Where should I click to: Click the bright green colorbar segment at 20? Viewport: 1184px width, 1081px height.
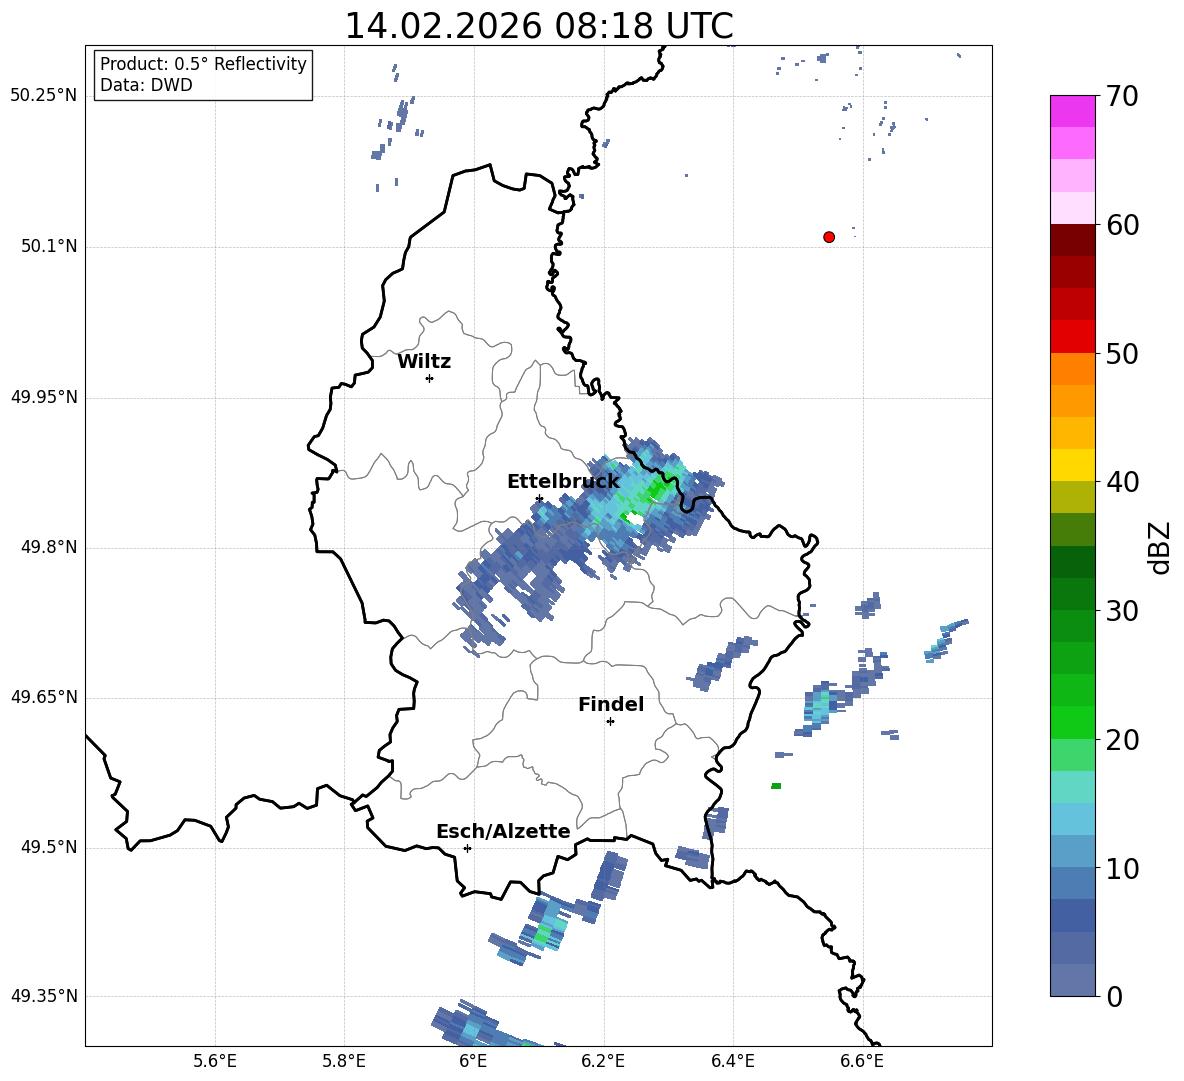point(1072,722)
